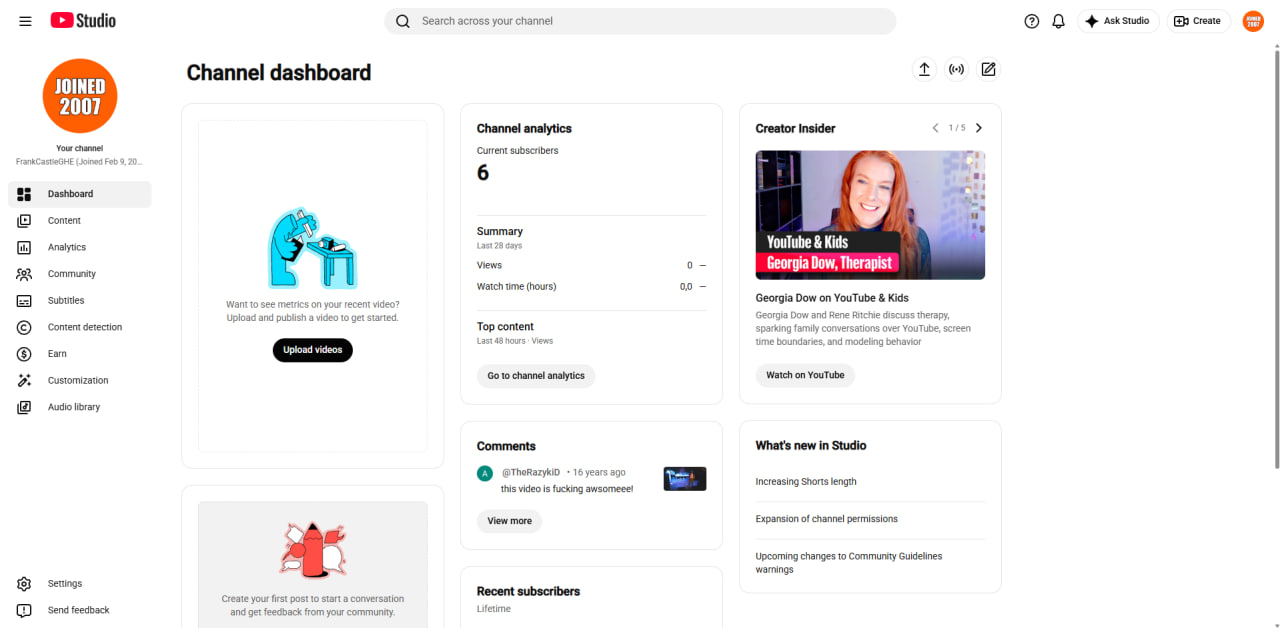Open the large channel profile picture

tap(80, 96)
